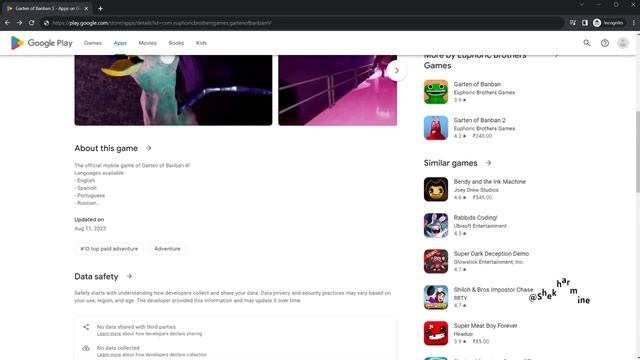
Task: Select the Books tab
Action: point(176,43)
